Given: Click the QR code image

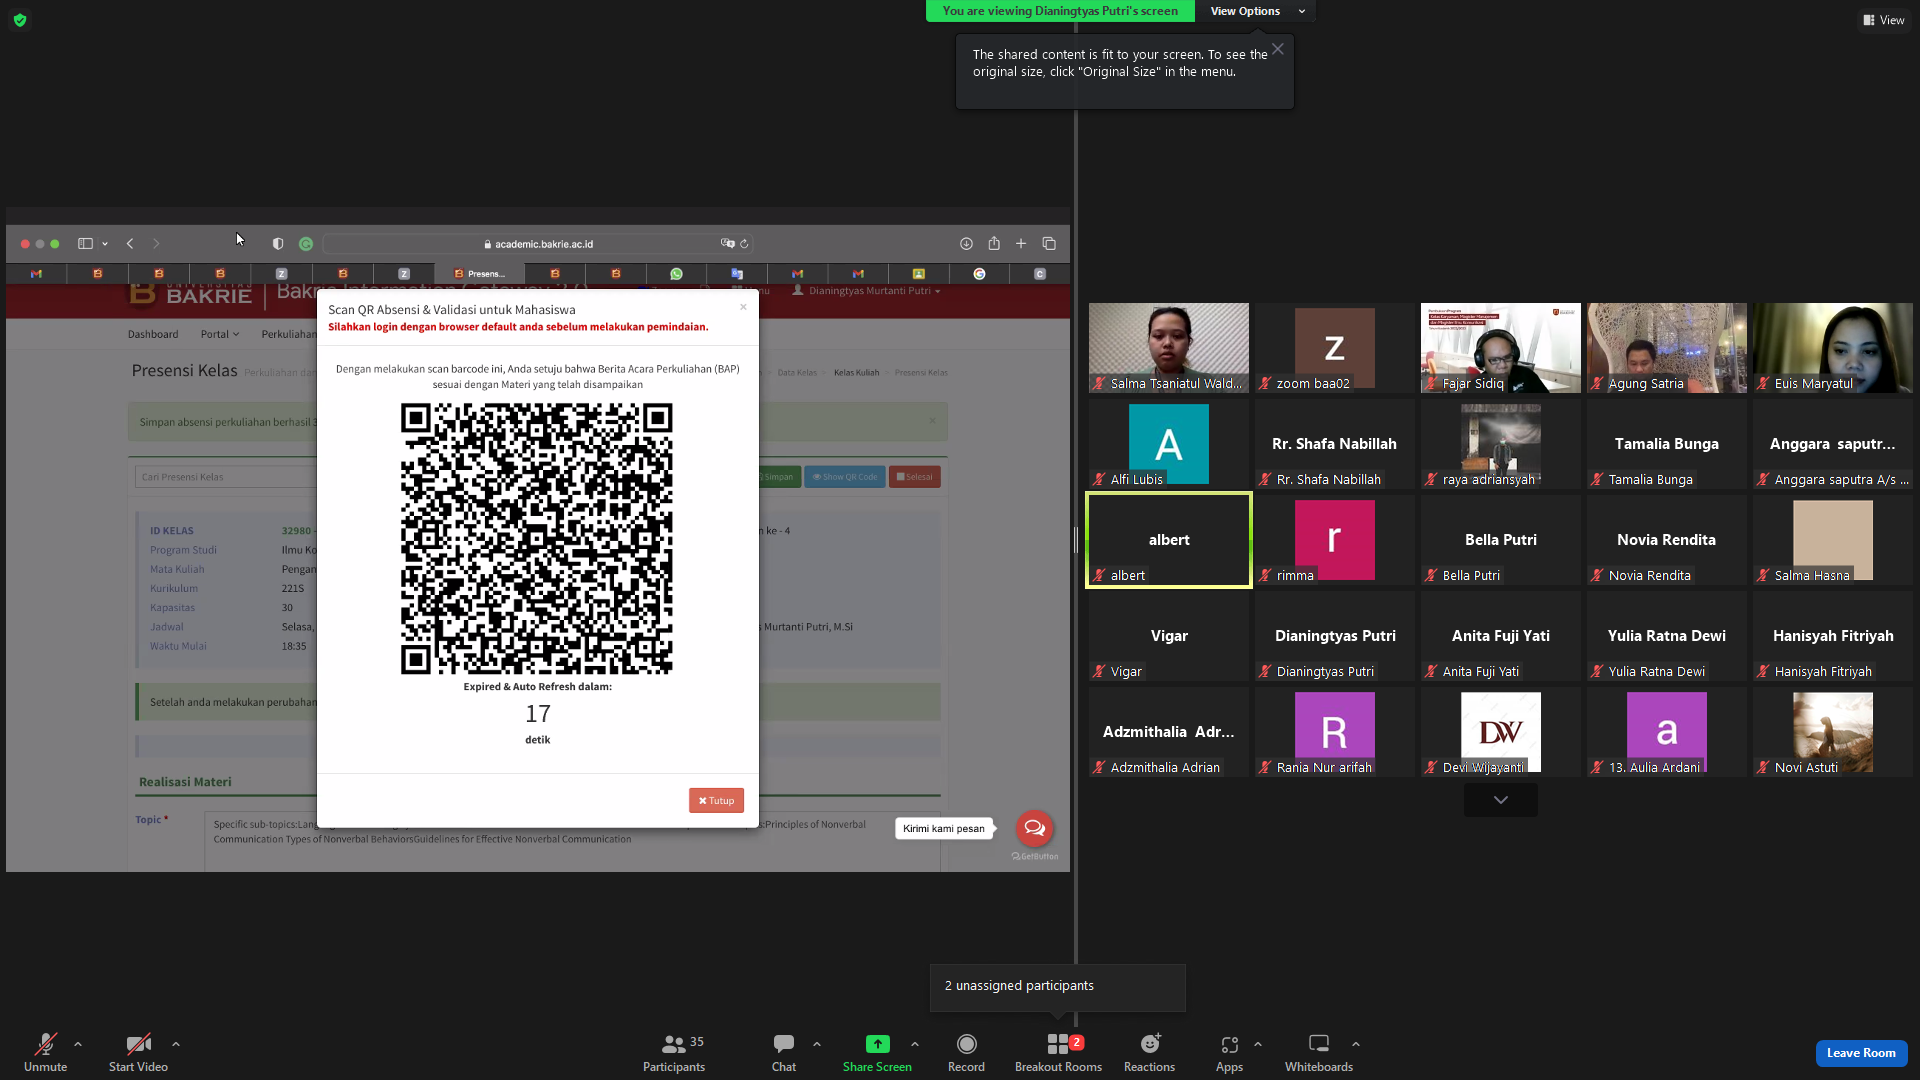Looking at the screenshot, I should pyautogui.click(x=537, y=539).
